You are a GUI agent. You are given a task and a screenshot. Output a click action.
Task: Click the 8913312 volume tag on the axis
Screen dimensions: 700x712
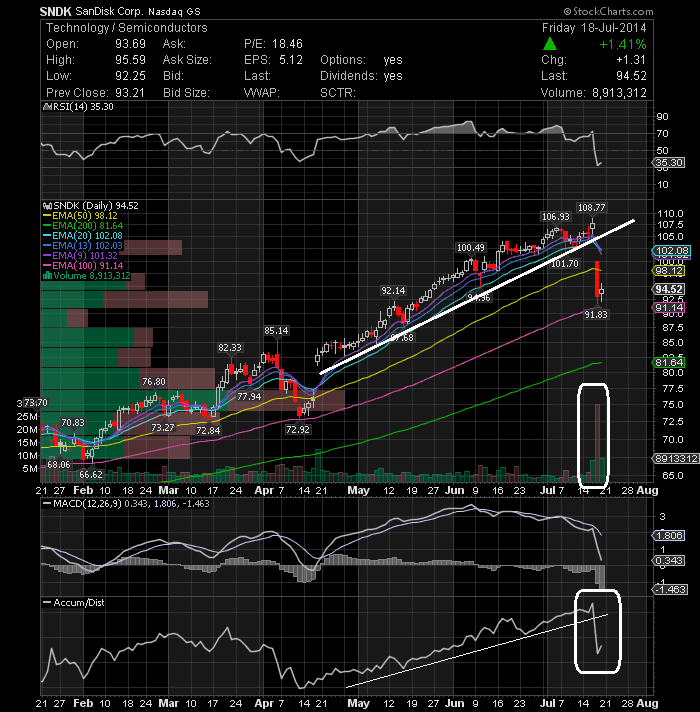[676, 459]
